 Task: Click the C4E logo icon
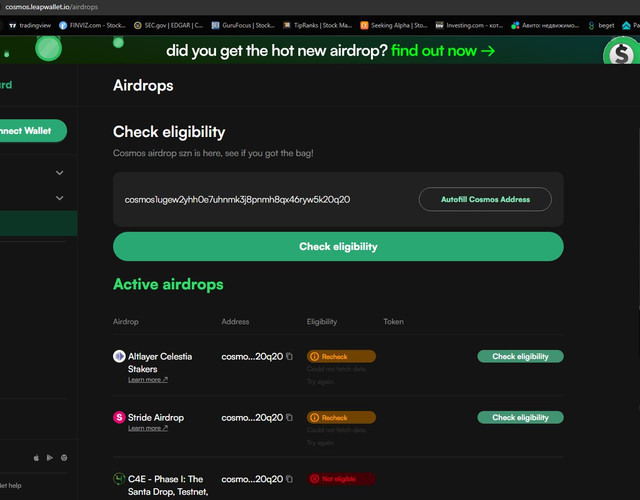tap(119, 478)
